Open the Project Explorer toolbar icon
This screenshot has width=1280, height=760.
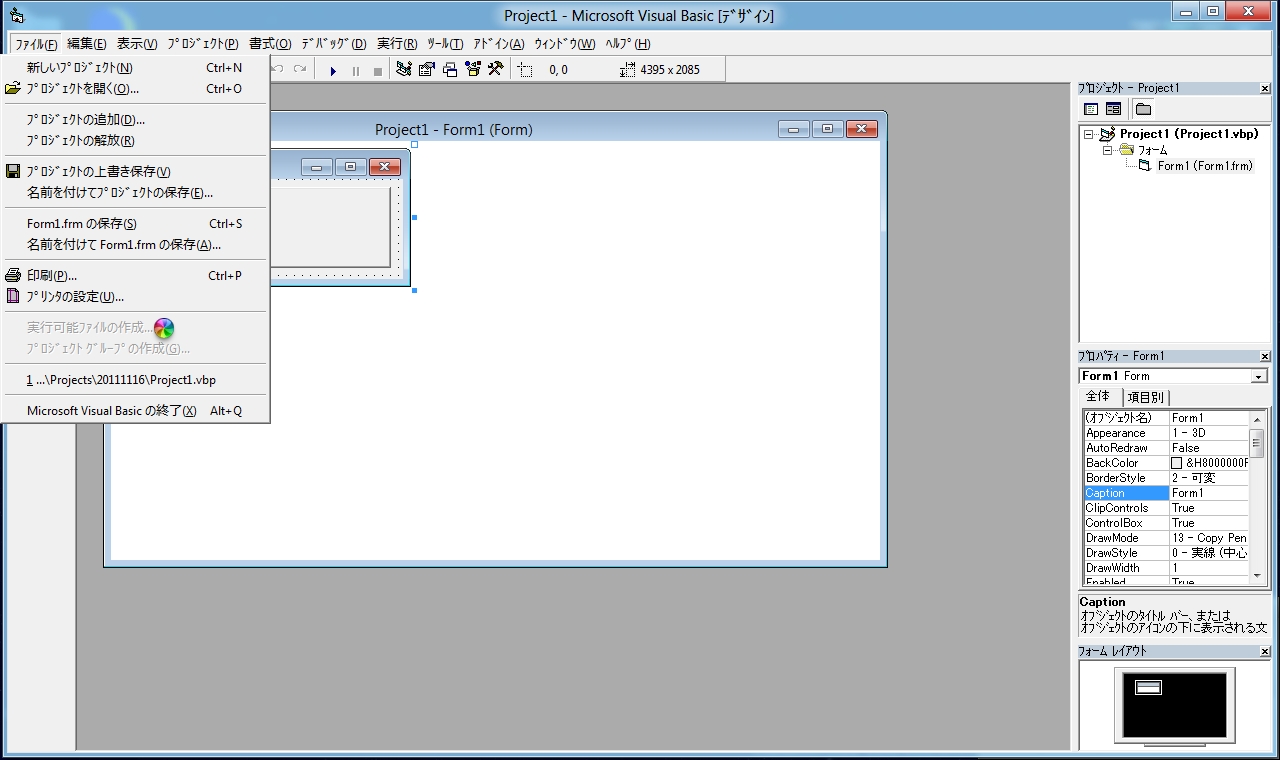tap(404, 69)
